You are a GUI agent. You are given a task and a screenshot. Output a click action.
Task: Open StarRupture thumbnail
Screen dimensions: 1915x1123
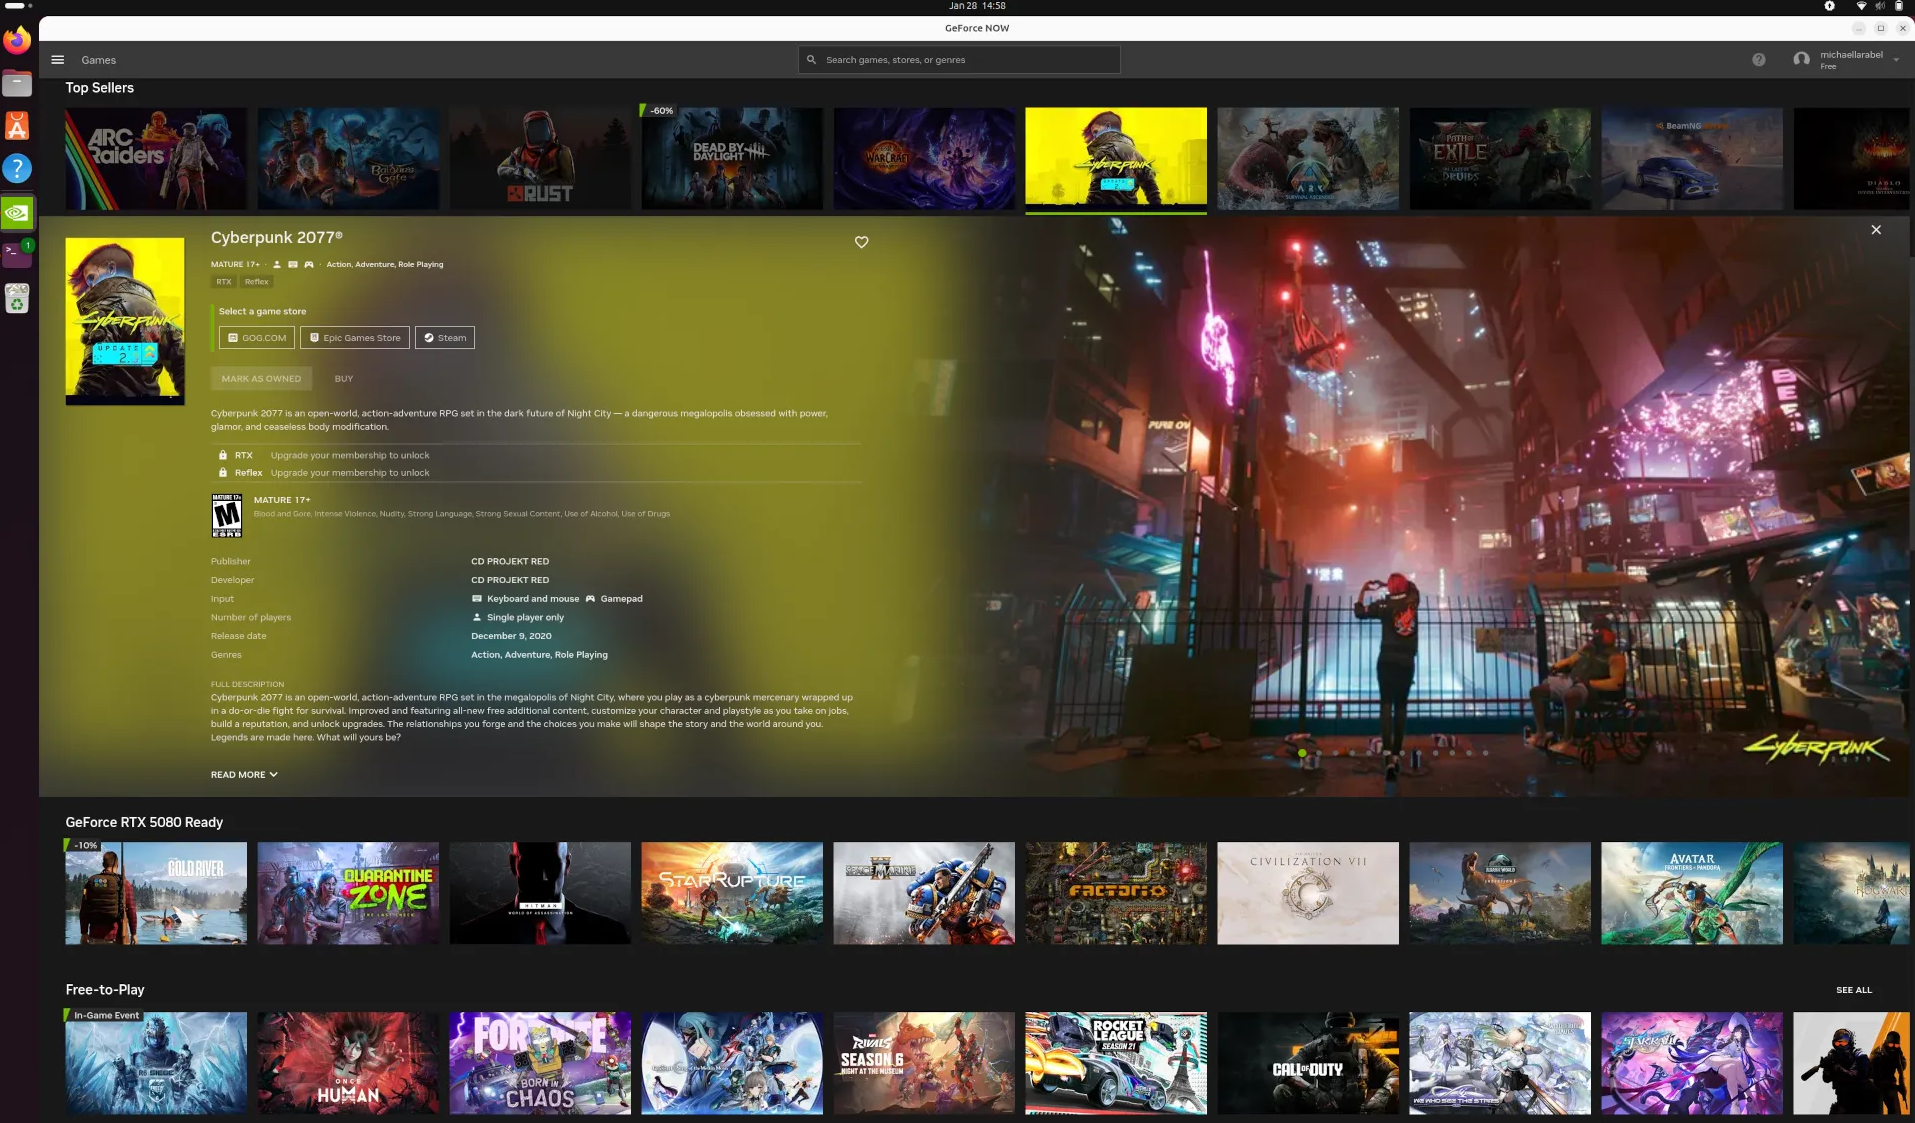point(732,893)
